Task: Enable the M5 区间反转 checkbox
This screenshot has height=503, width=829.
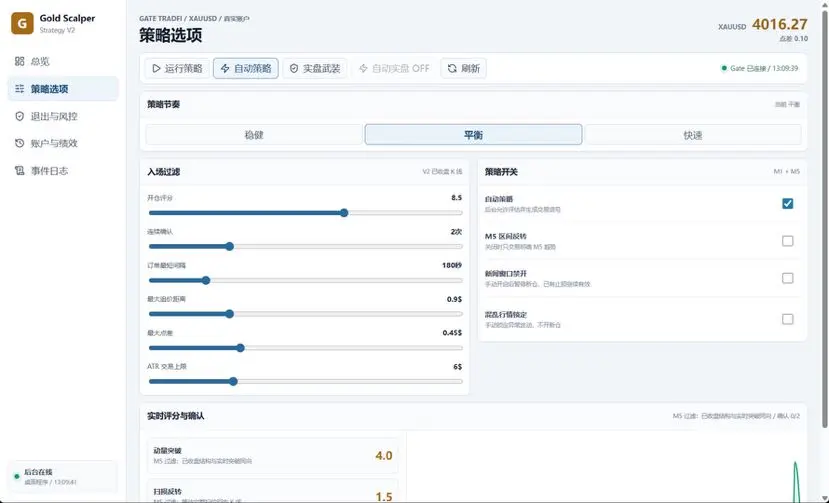Action: (787, 241)
